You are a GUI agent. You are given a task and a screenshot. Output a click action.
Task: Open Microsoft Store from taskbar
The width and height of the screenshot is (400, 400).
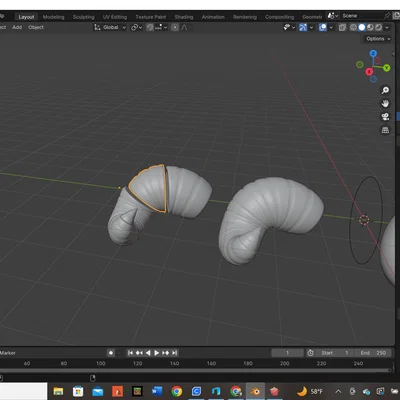[x=78, y=391]
